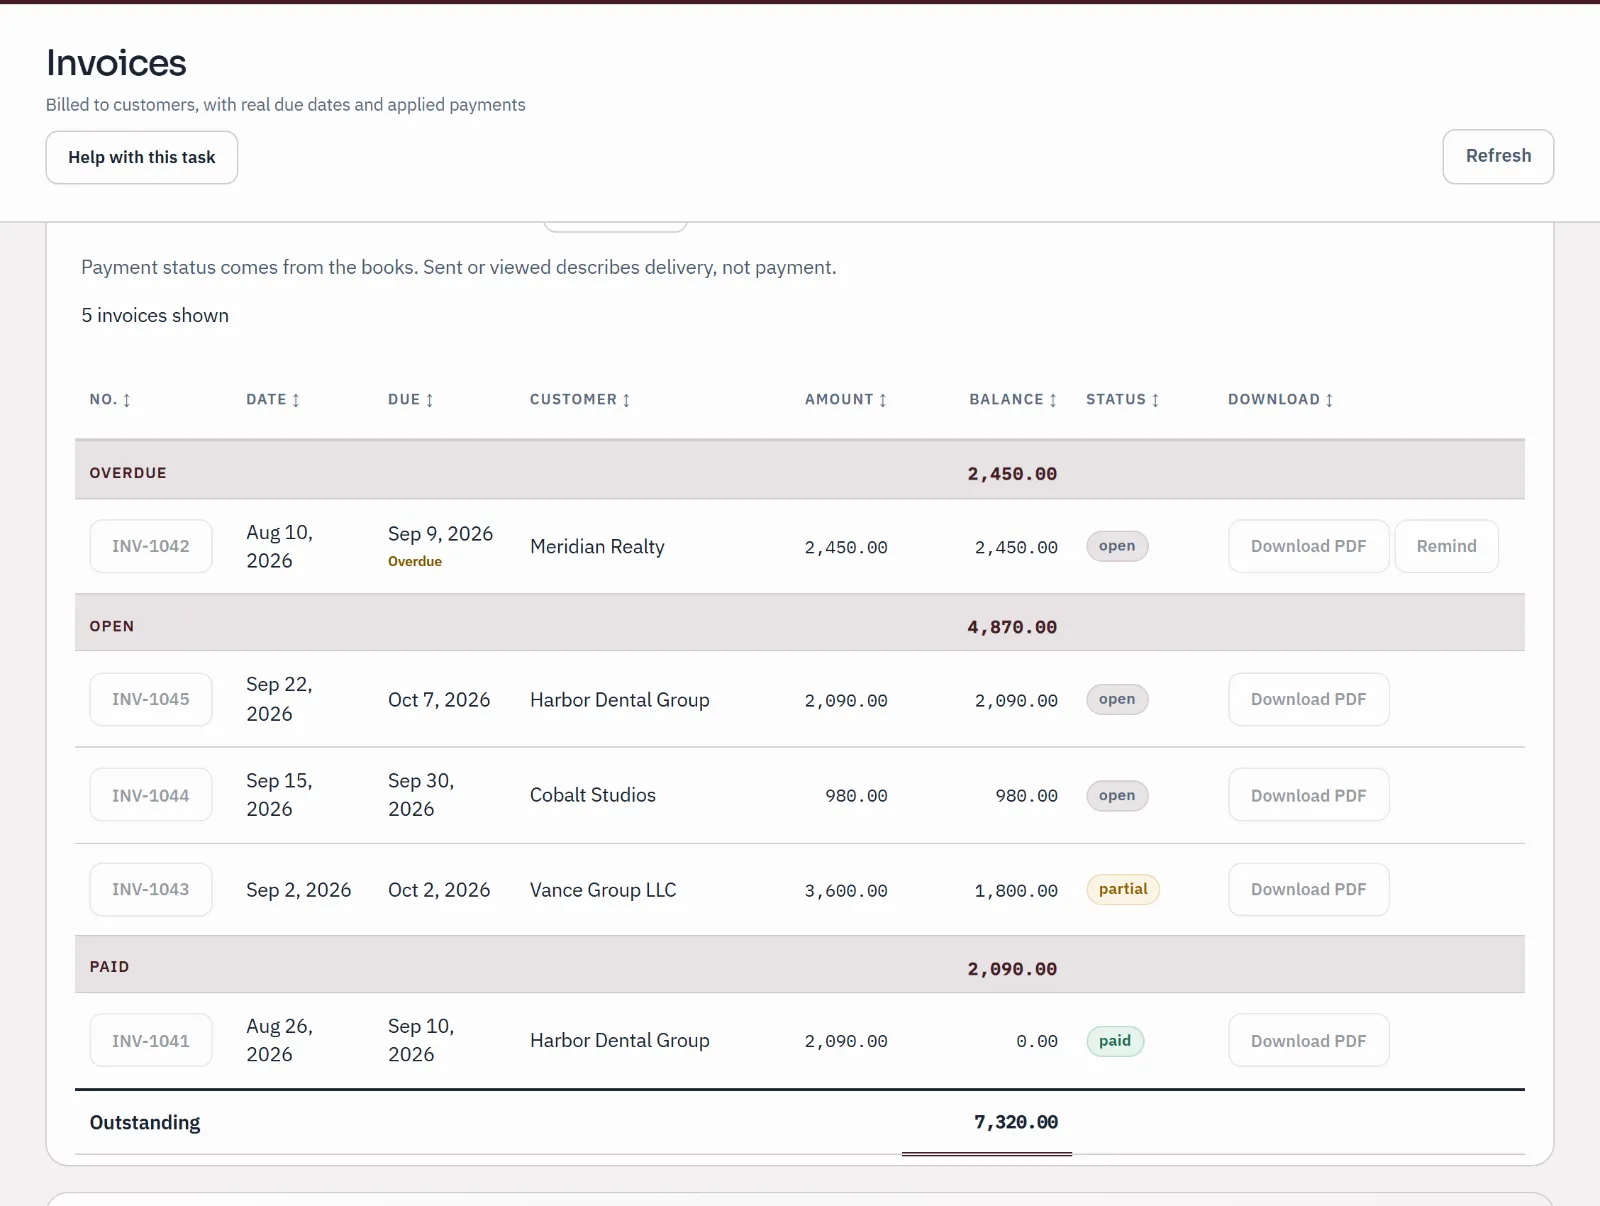This screenshot has height=1206, width=1600.
Task: Sort by the AMOUNT column header
Action: (846, 399)
